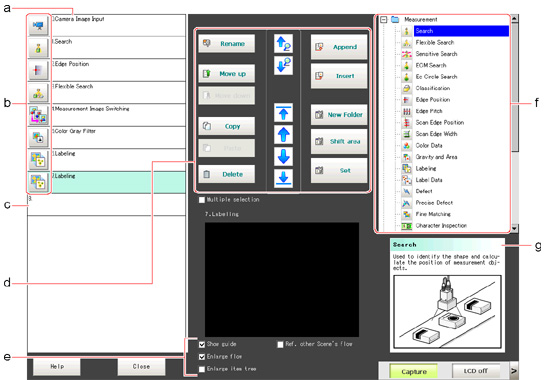Click the Classification icon in item tree
This screenshot has width=546, height=380.
click(x=406, y=88)
